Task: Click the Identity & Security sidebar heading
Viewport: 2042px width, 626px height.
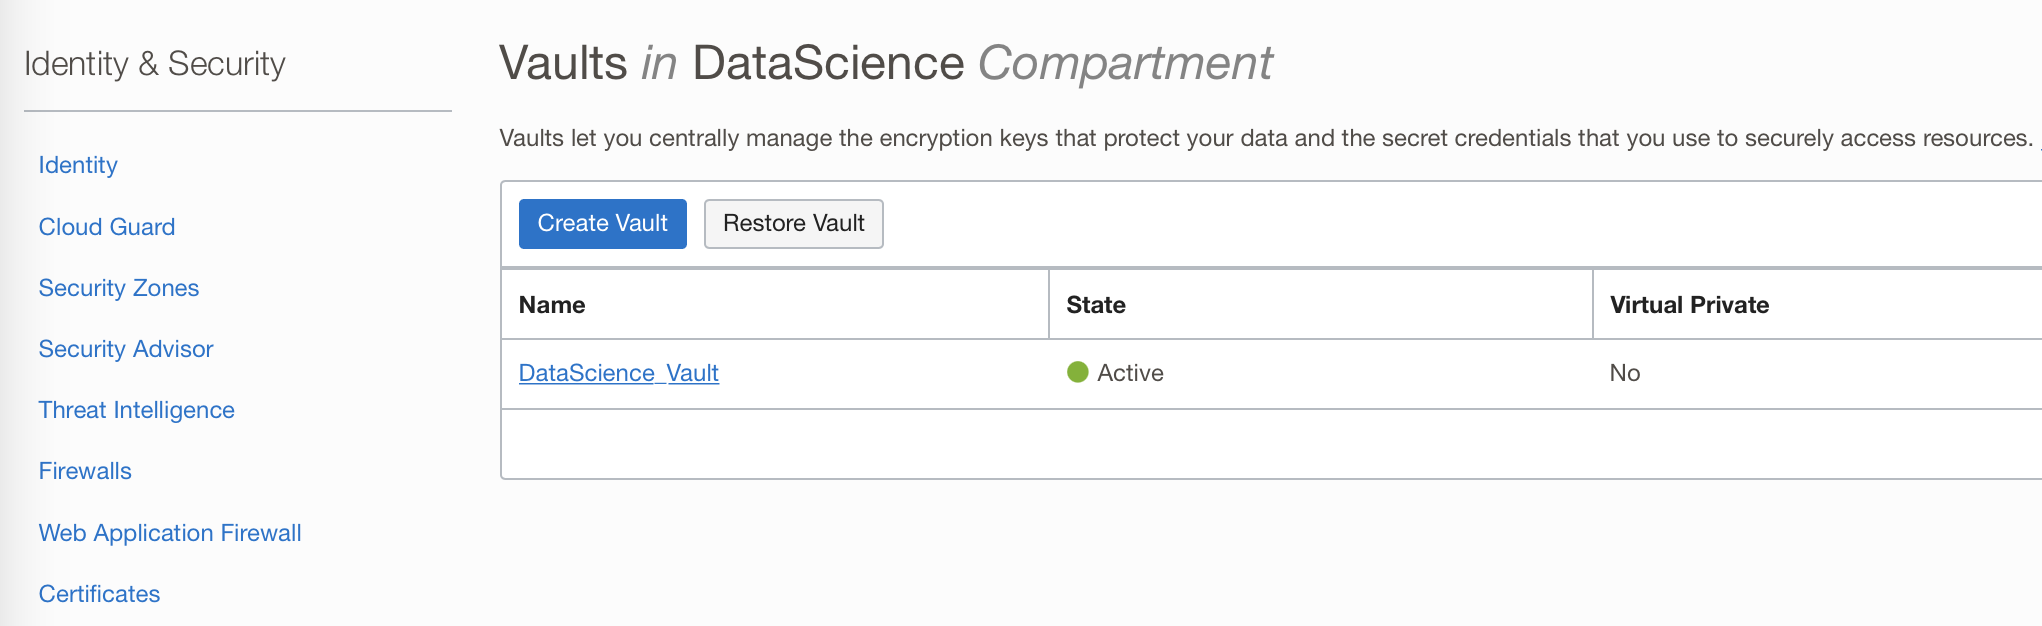Action: point(155,64)
